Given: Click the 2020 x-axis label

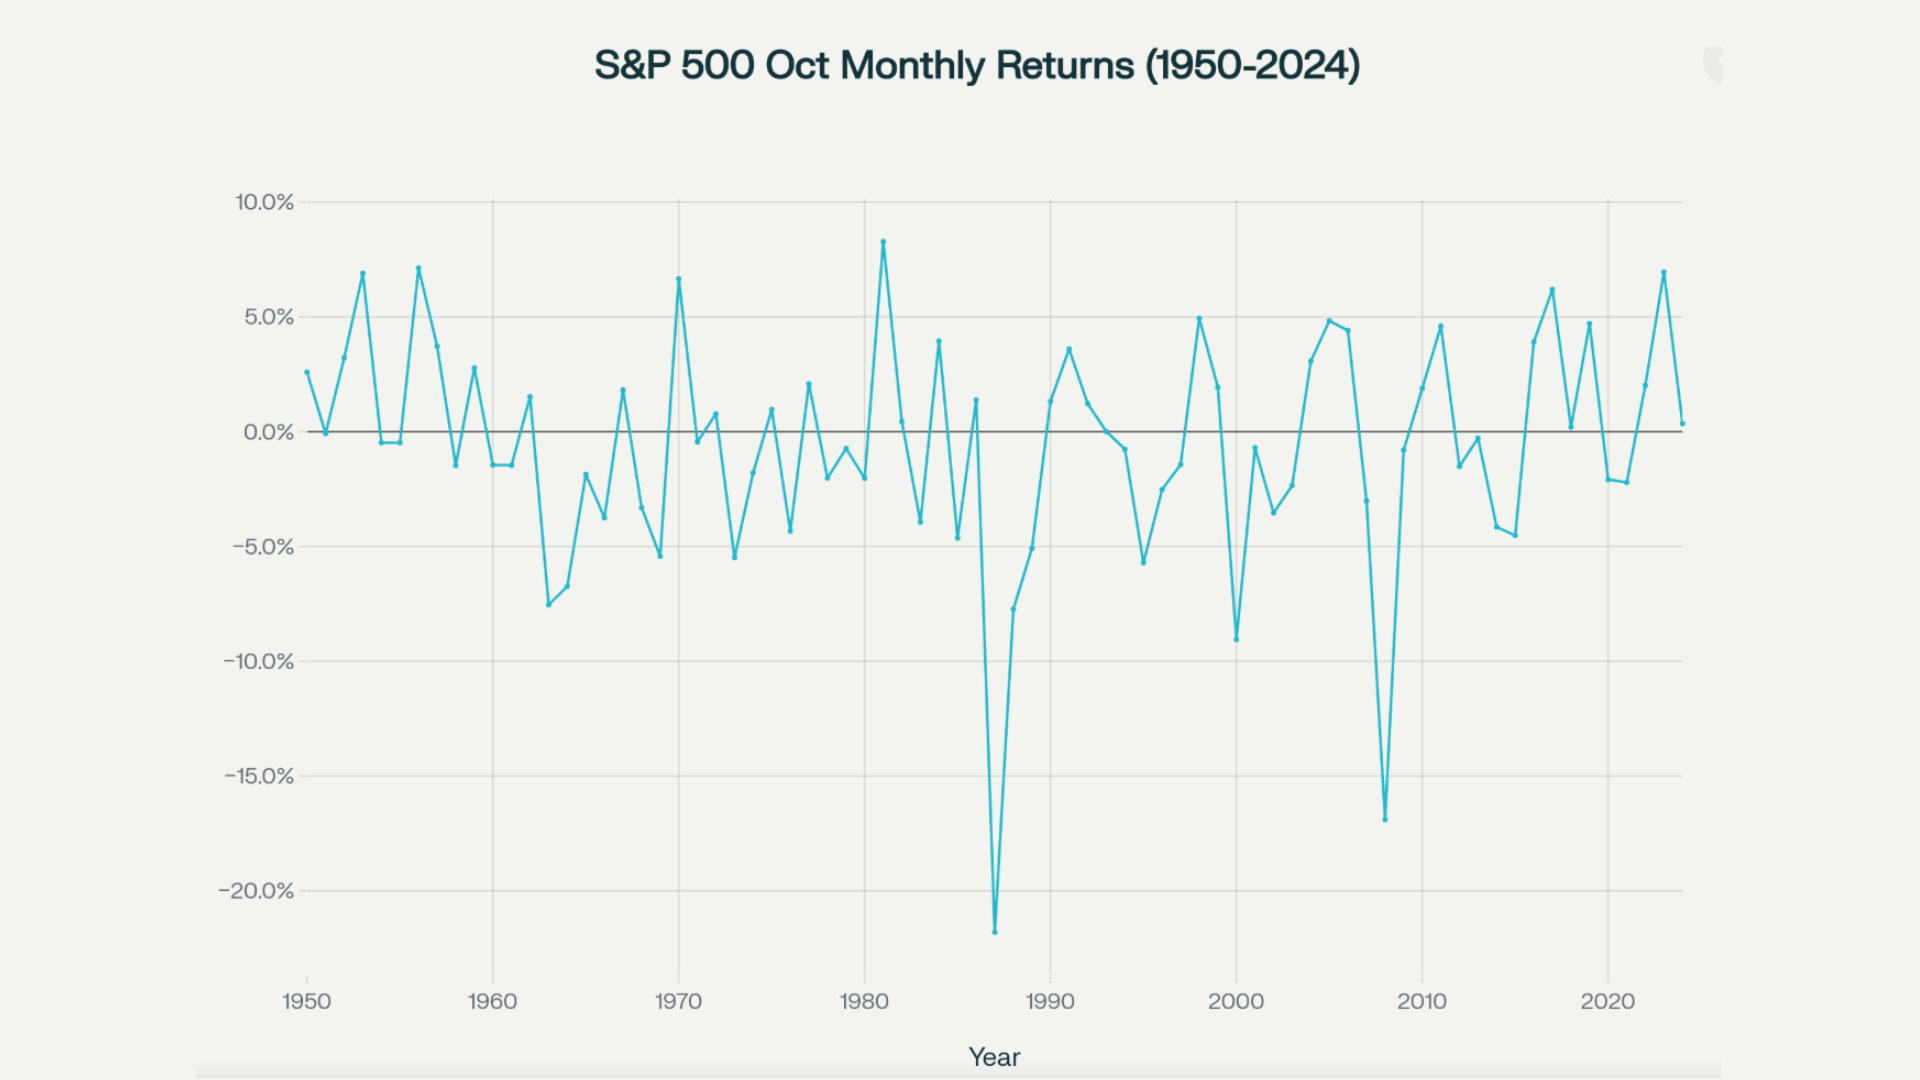Looking at the screenshot, I should pos(1608,1001).
